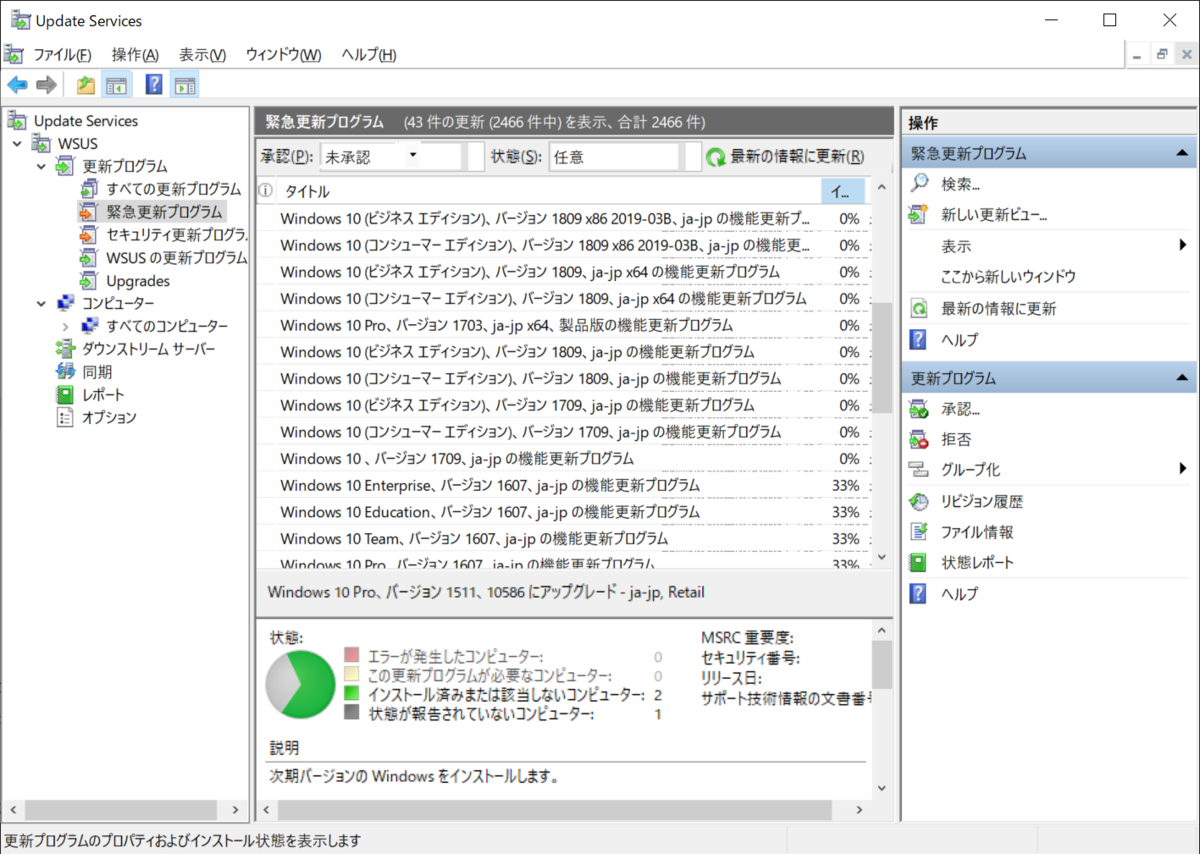Image resolution: width=1200 pixels, height=854 pixels.
Task: Open ダウンストリーム サーバー node
Action: coord(148,349)
